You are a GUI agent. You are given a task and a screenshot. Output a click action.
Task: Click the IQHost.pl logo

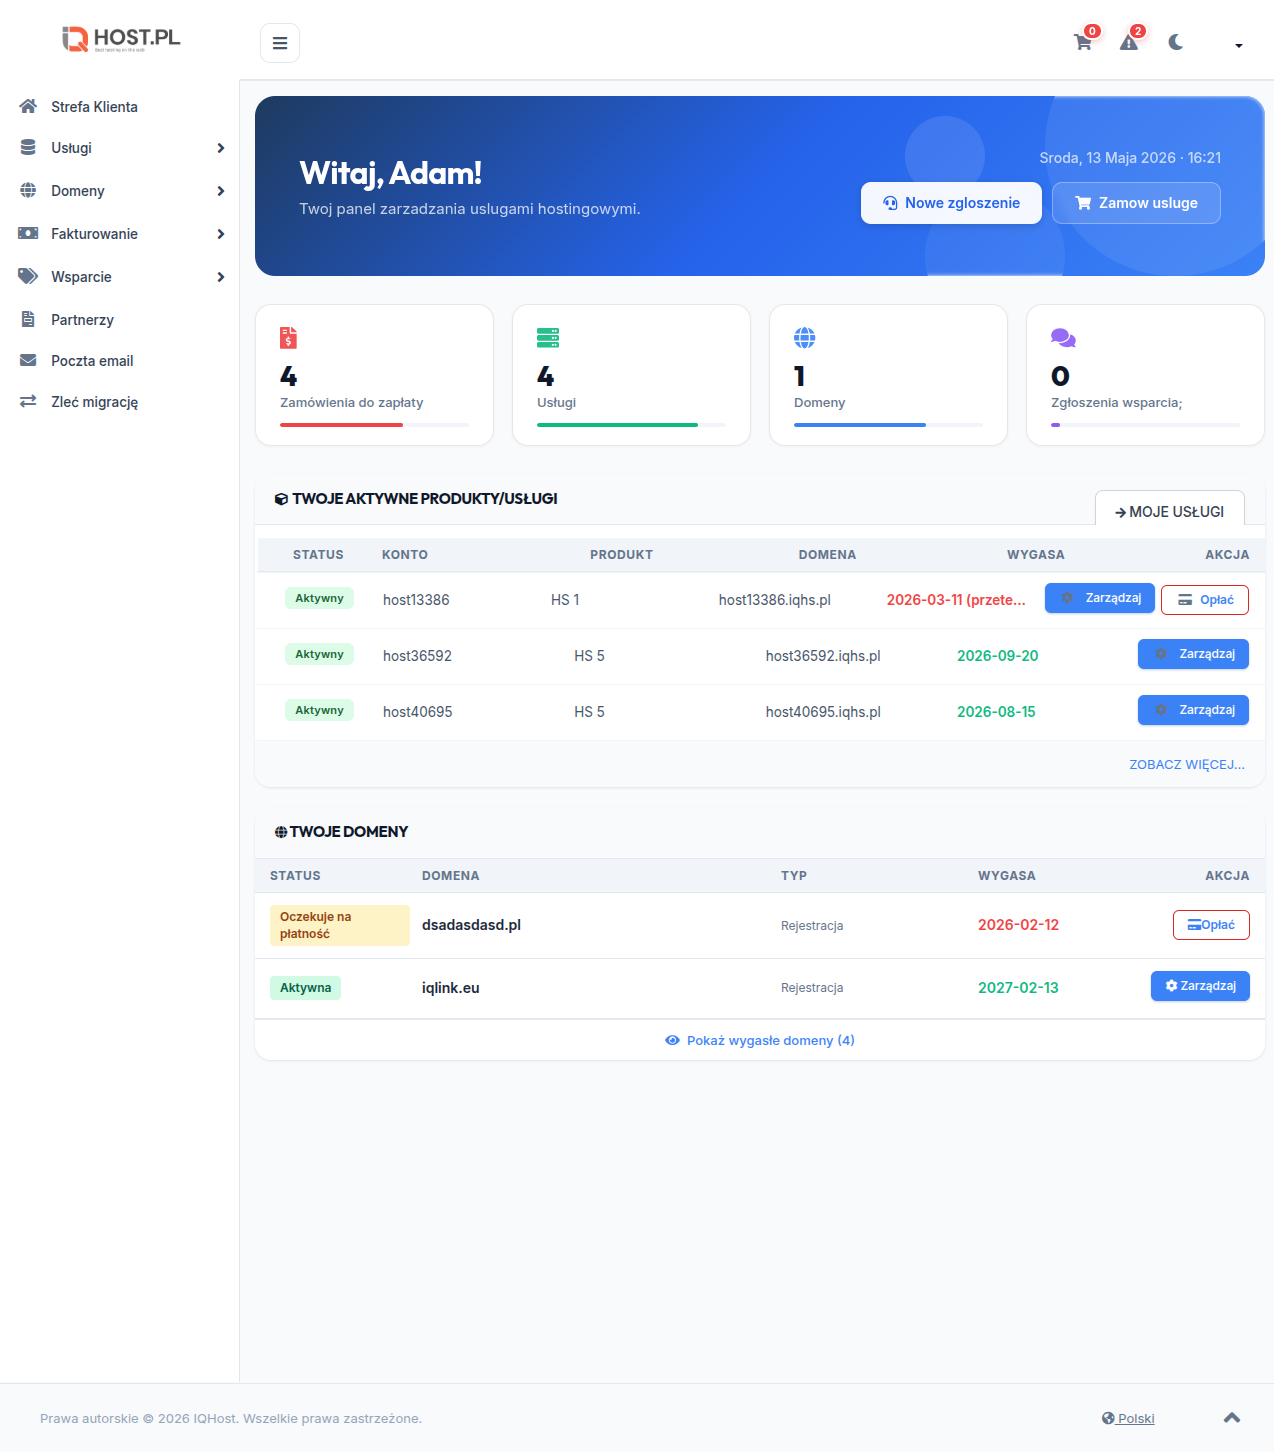point(121,38)
